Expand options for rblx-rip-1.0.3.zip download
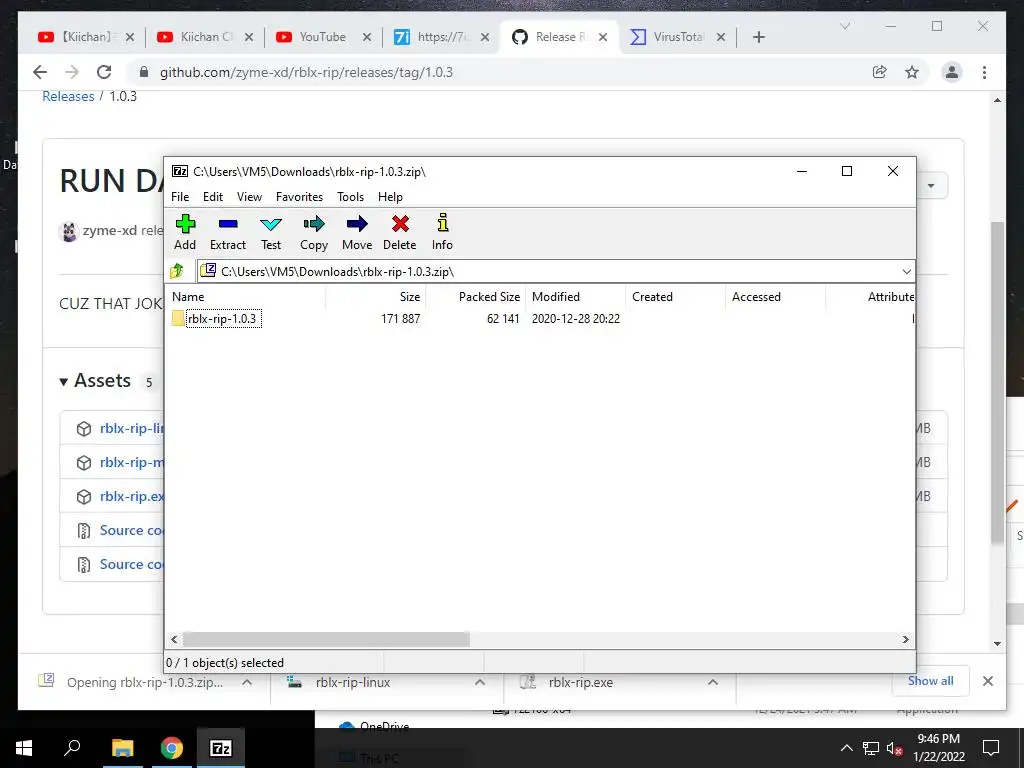1024x768 pixels. [248, 682]
